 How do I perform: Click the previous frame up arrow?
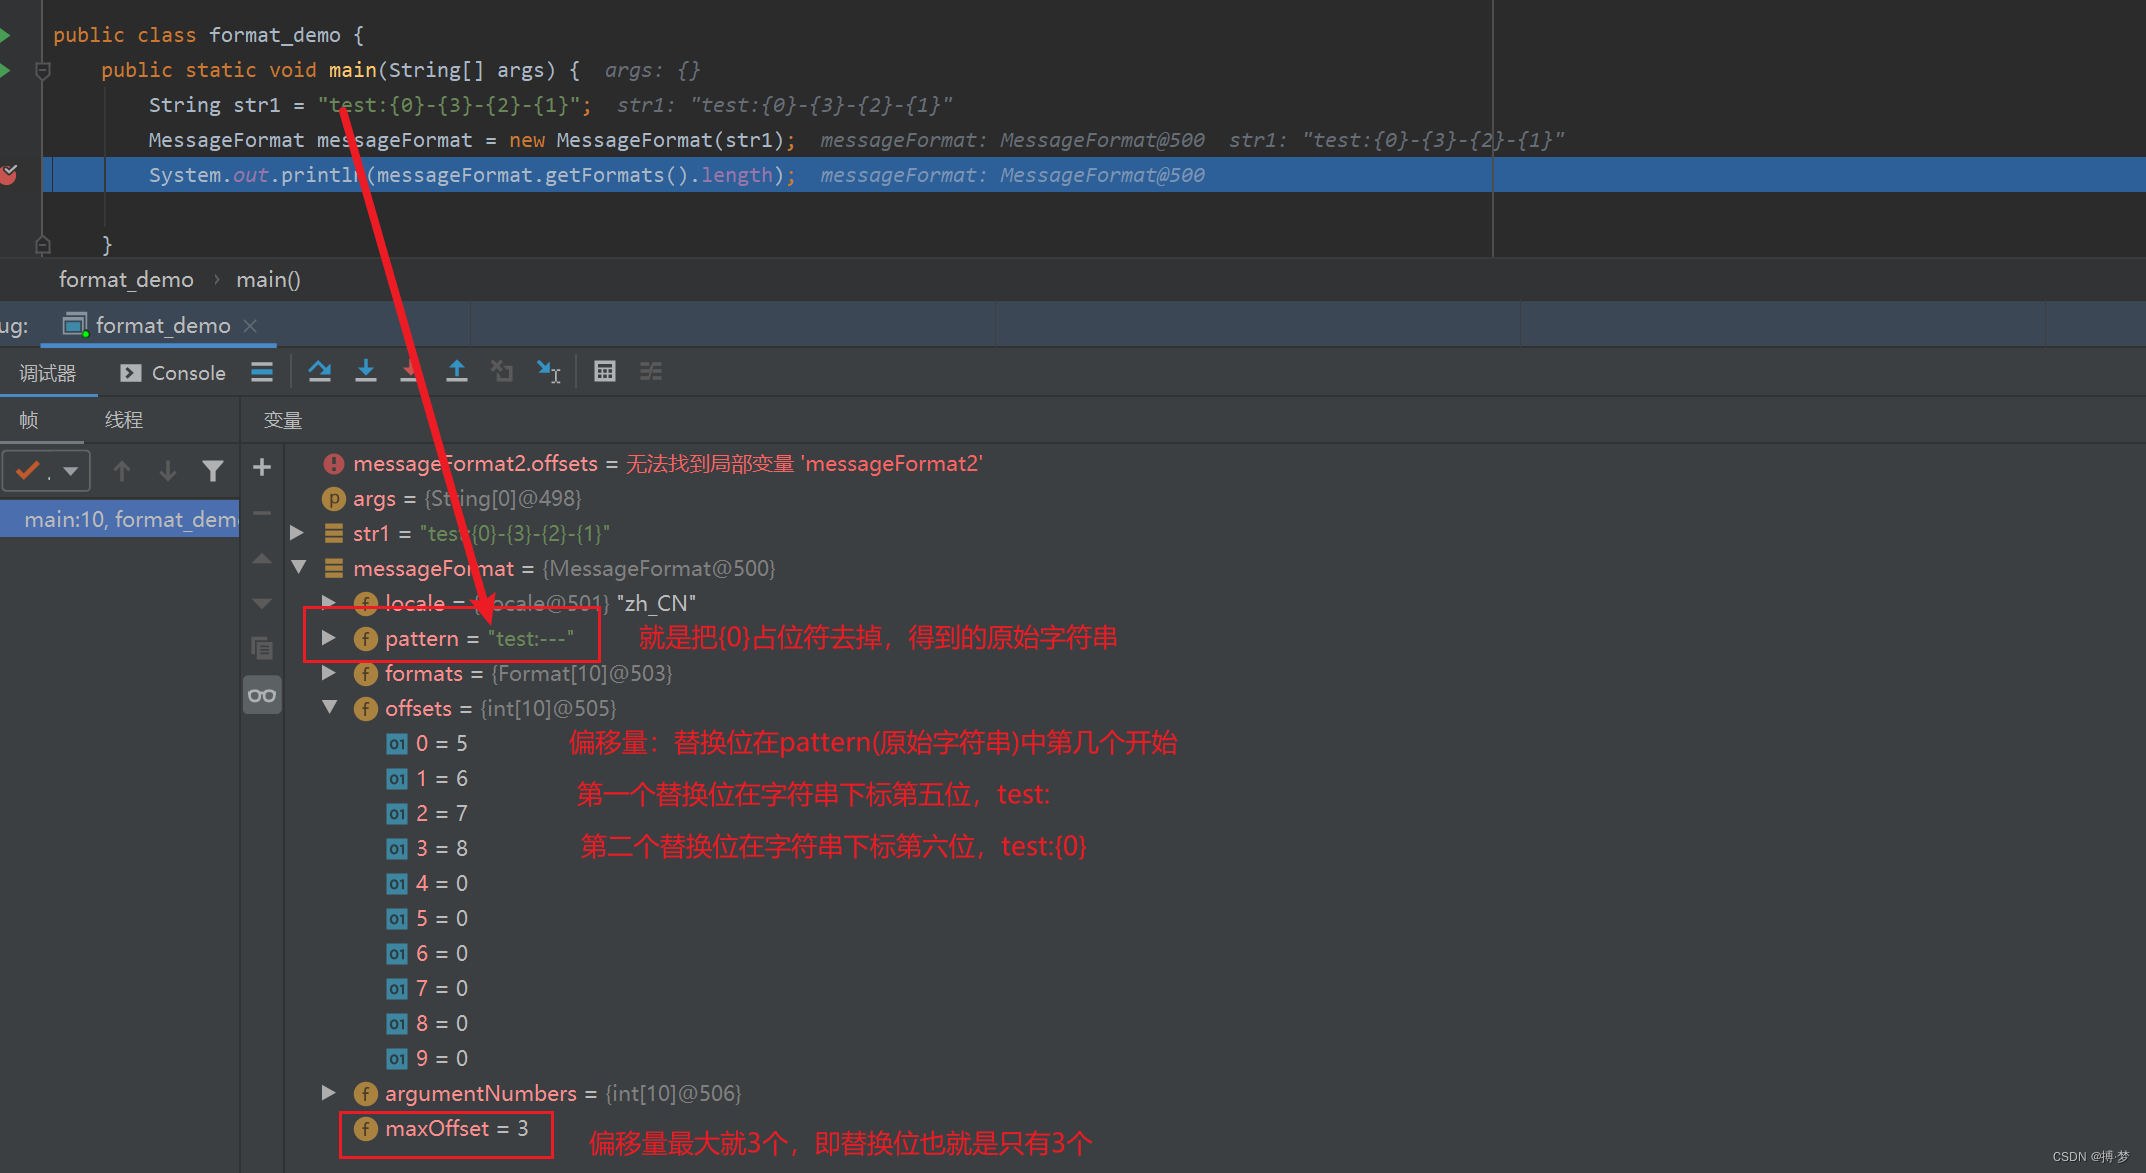tap(122, 470)
